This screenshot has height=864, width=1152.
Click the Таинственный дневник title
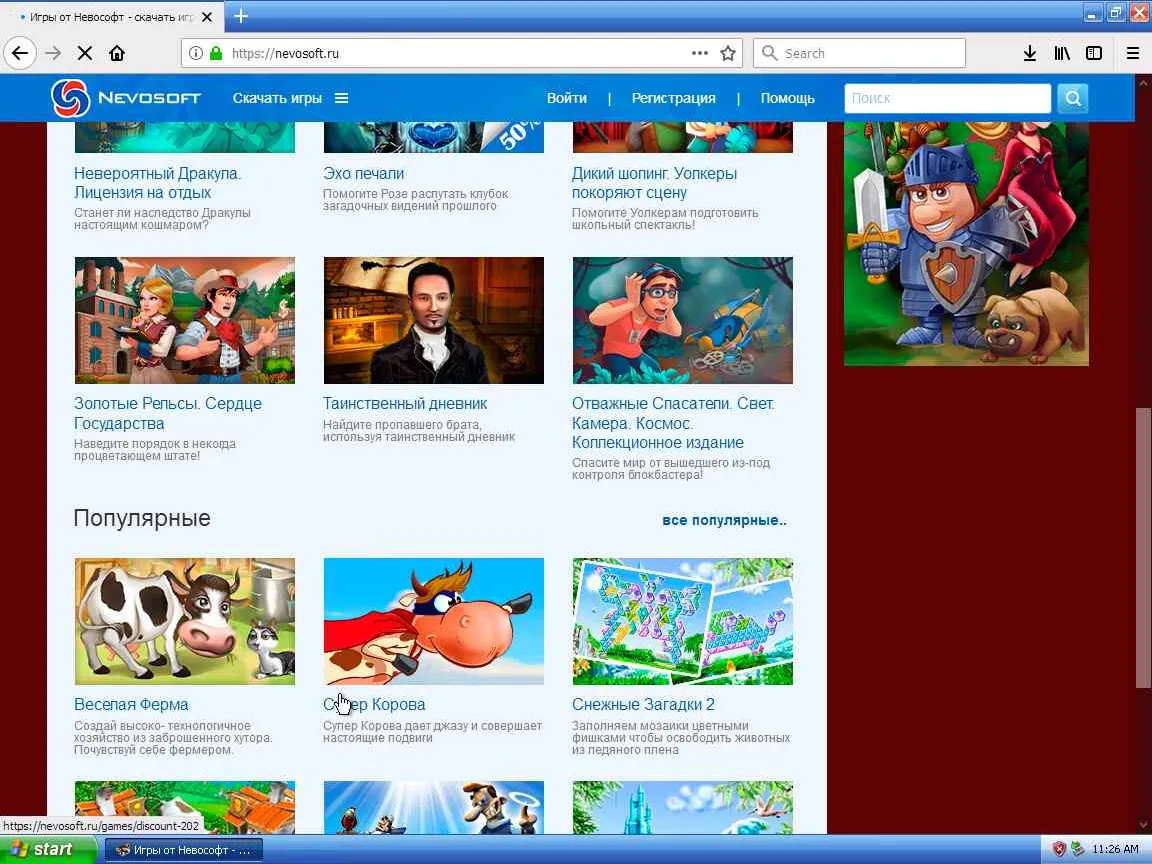[x=405, y=403]
